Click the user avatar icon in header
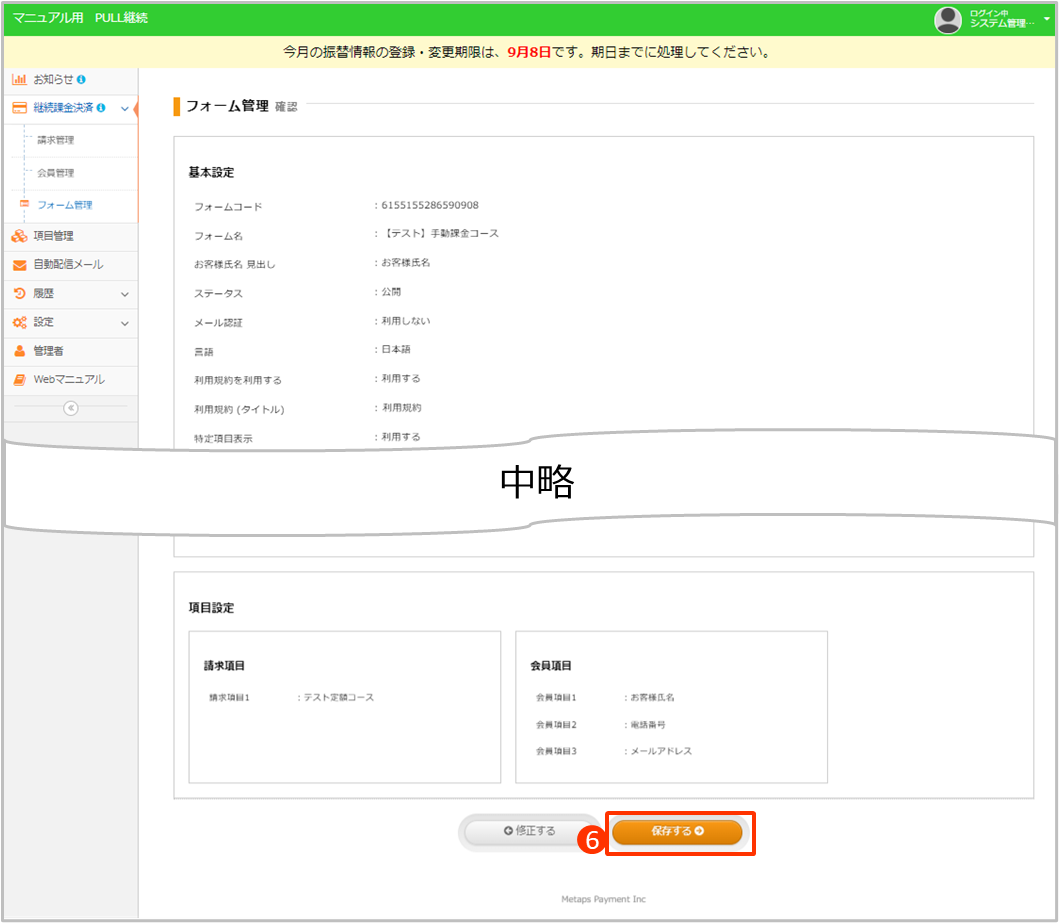The image size is (1059, 923). 947,19
